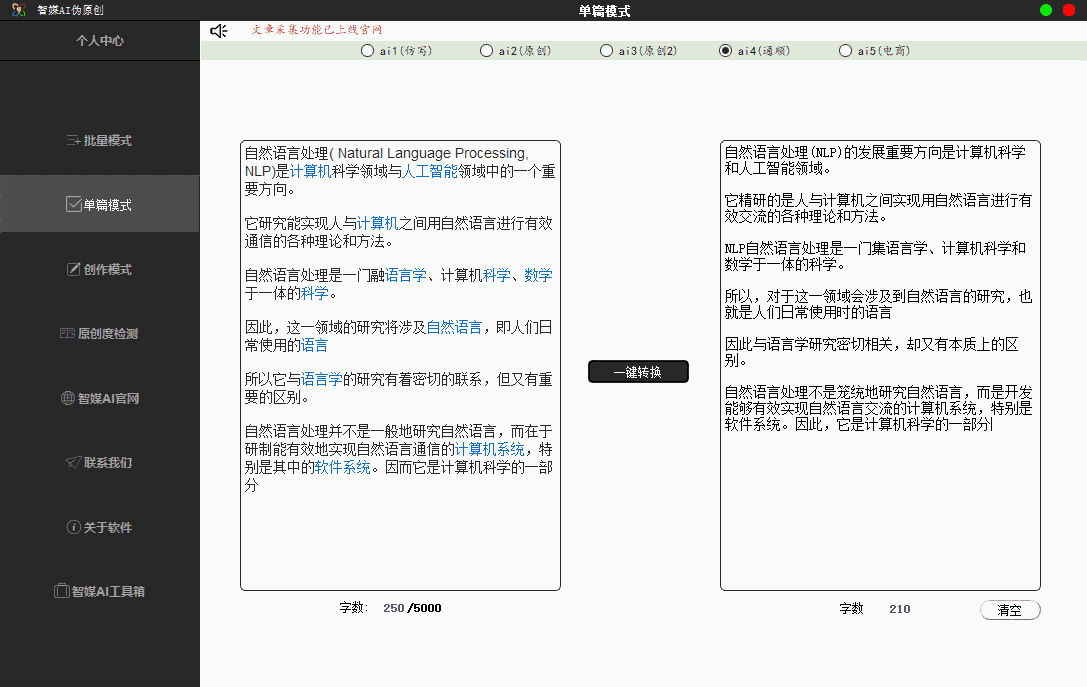Open 联系我们 in the sidebar
1087x687 pixels.
click(99, 462)
